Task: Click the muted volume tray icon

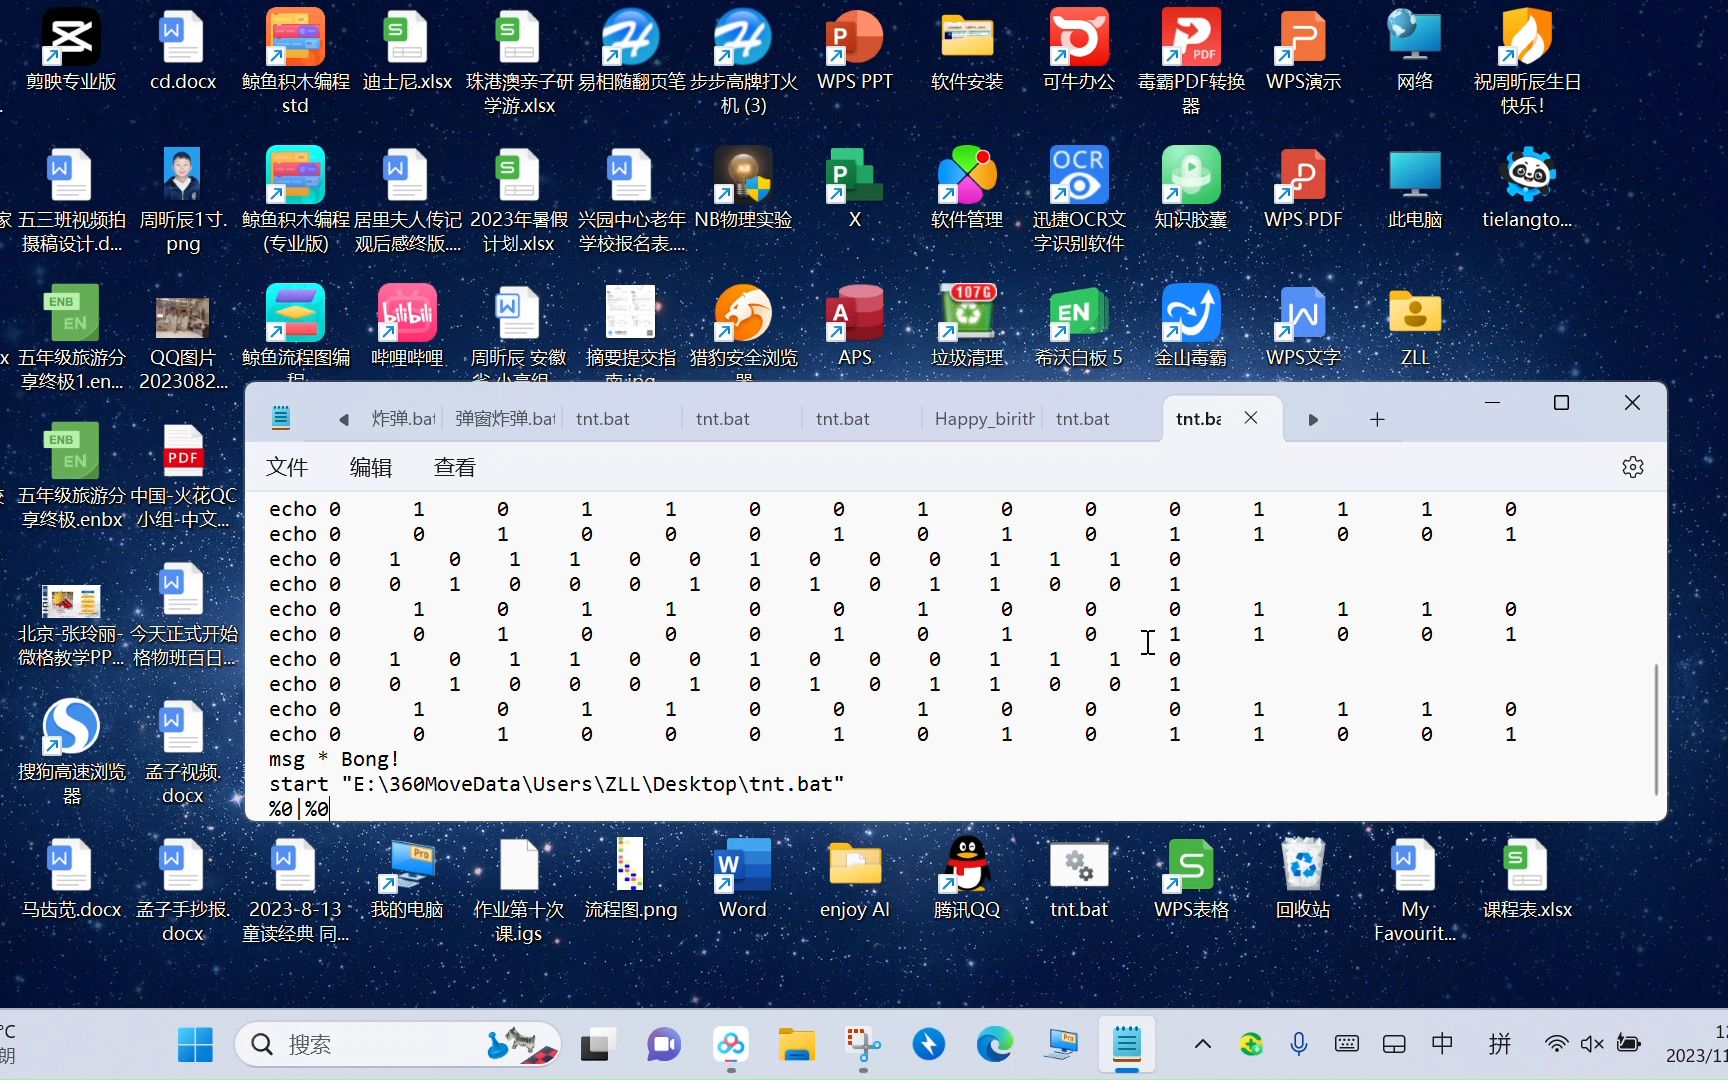Action: (x=1592, y=1045)
